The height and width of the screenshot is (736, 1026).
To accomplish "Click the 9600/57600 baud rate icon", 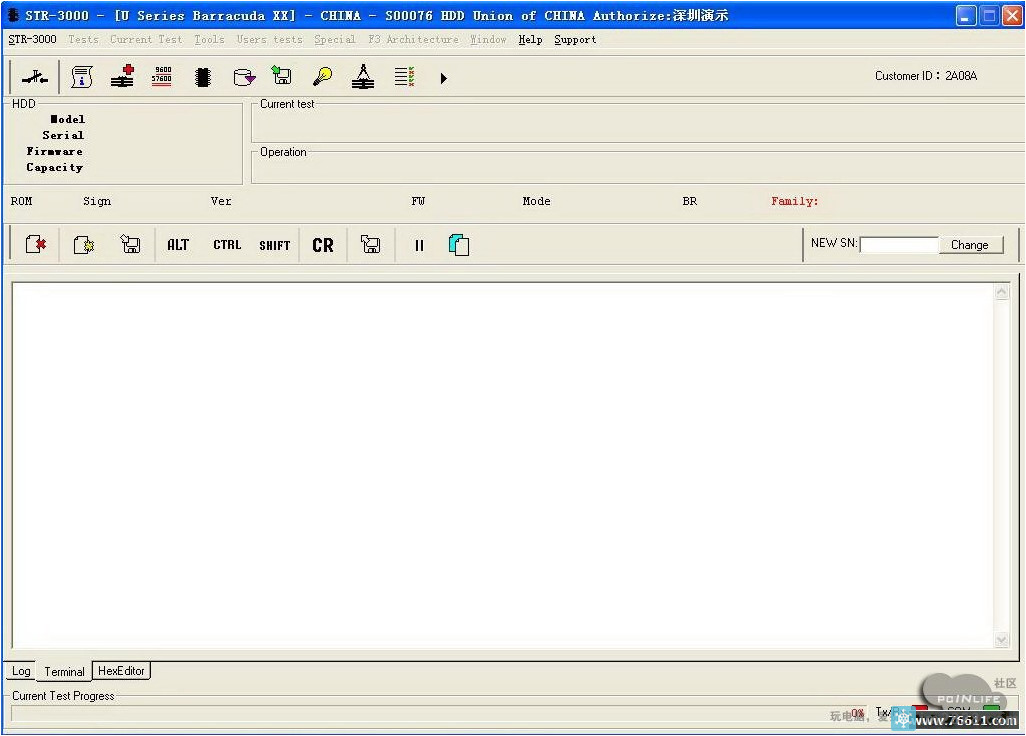I will point(162,77).
